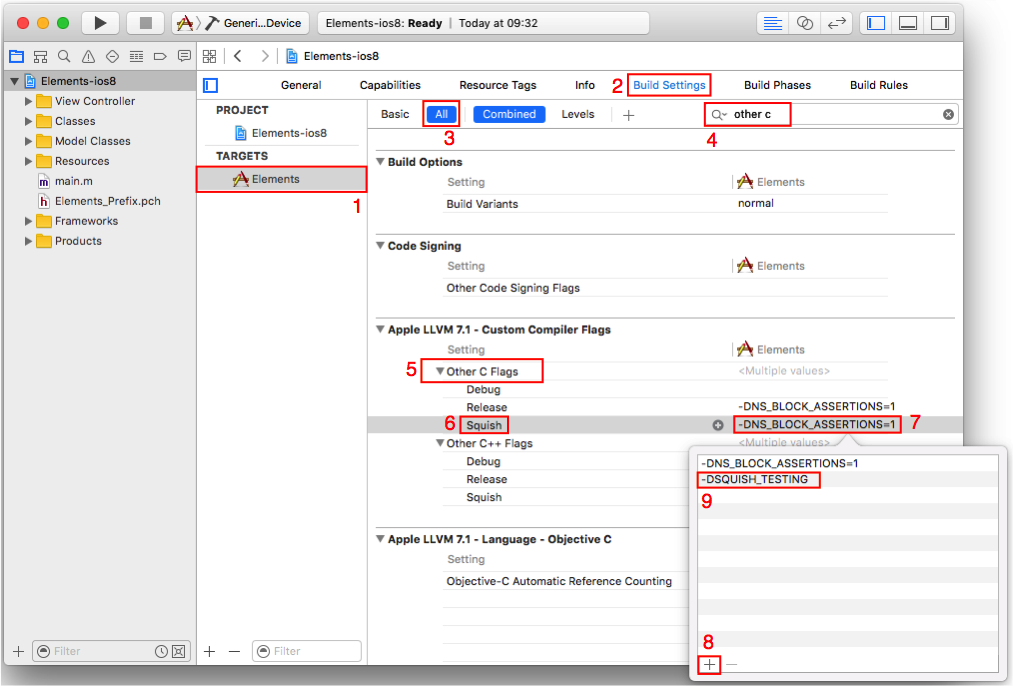The image size is (1013, 686).
Task: Open the Version editor arrows icon
Action: (x=837, y=22)
